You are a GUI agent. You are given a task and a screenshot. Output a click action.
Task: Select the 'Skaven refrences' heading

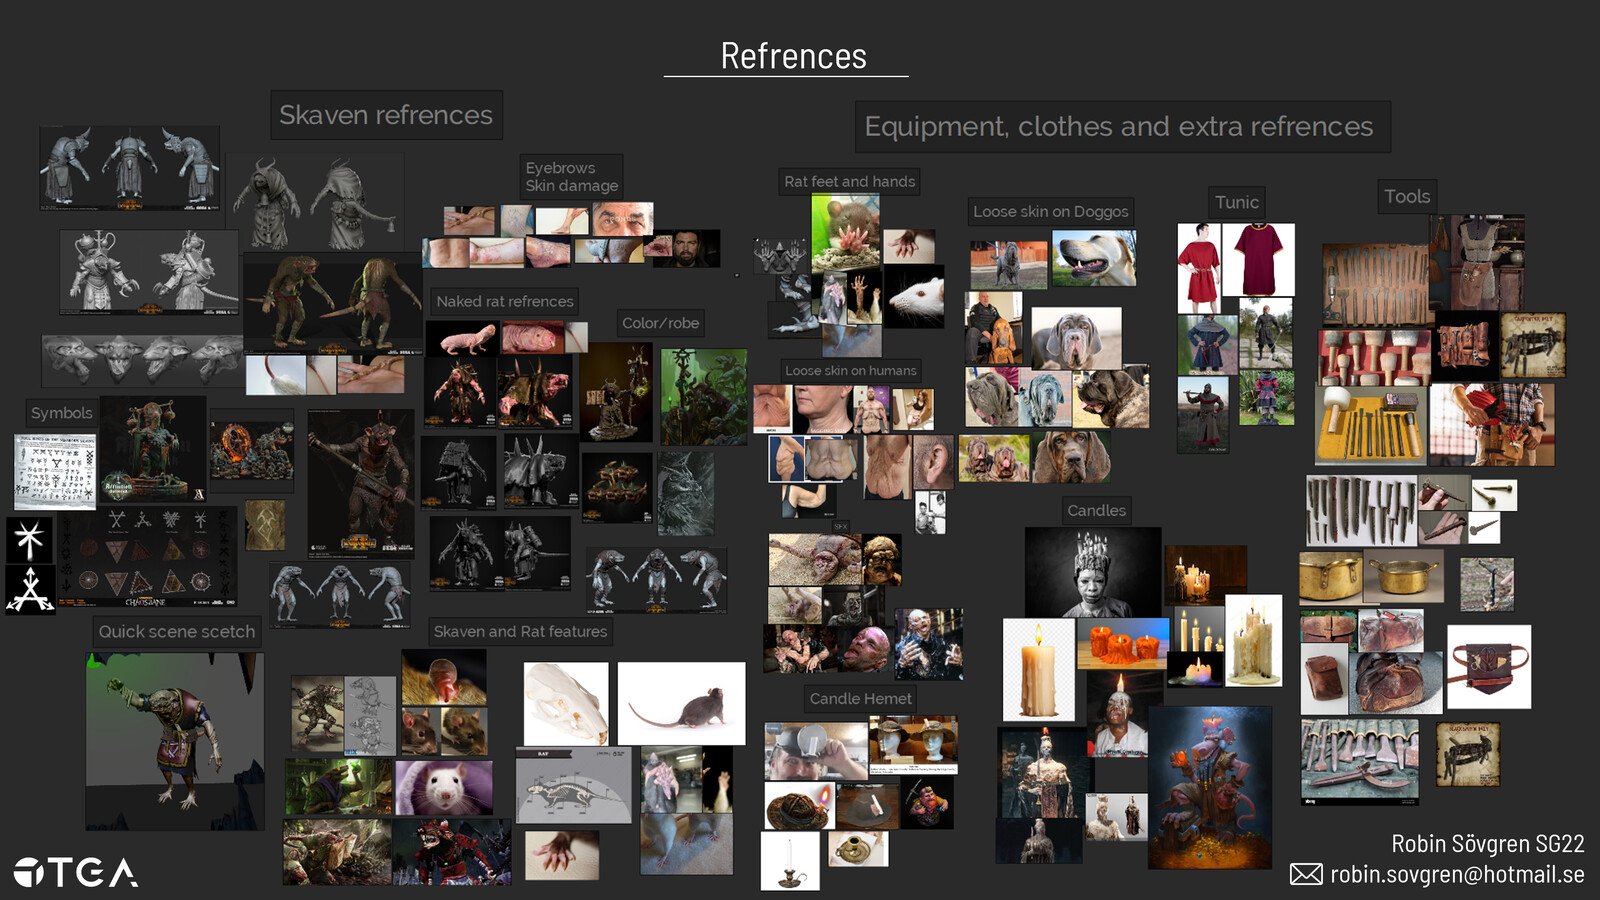[386, 115]
